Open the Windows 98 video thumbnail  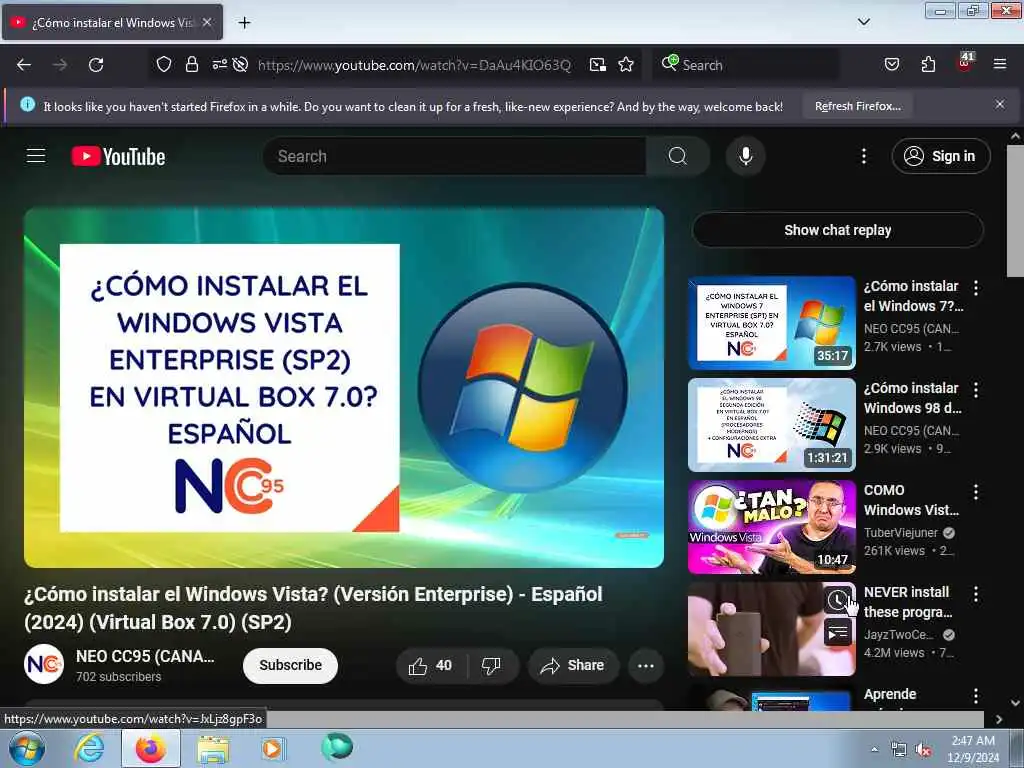coord(771,424)
